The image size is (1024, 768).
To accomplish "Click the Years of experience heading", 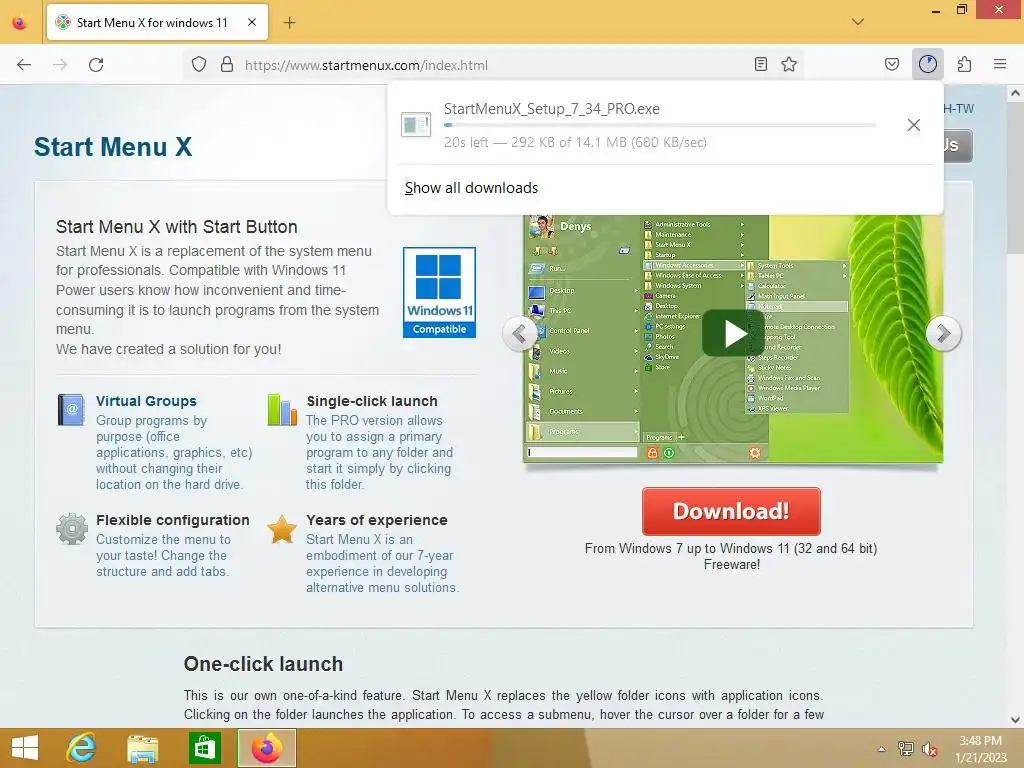I will click(377, 520).
